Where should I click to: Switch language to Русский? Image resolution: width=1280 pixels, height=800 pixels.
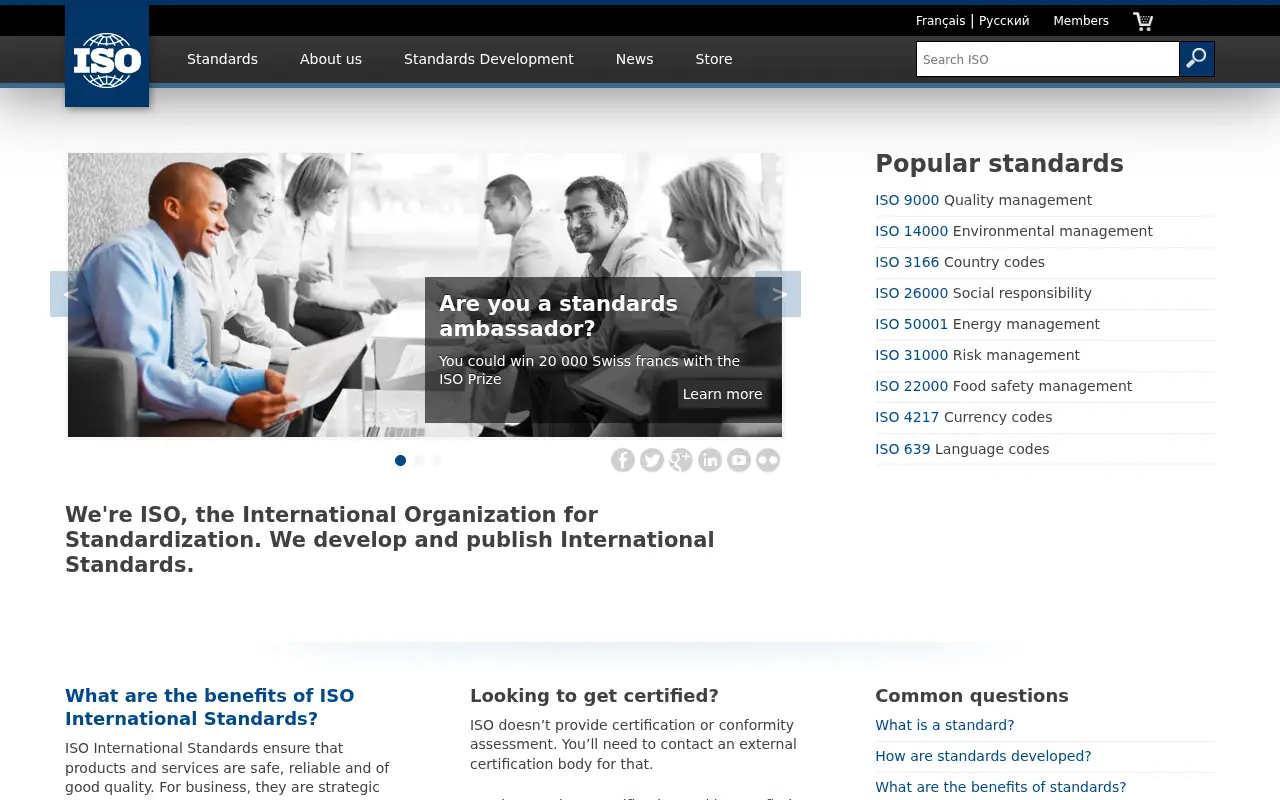pos(1004,21)
